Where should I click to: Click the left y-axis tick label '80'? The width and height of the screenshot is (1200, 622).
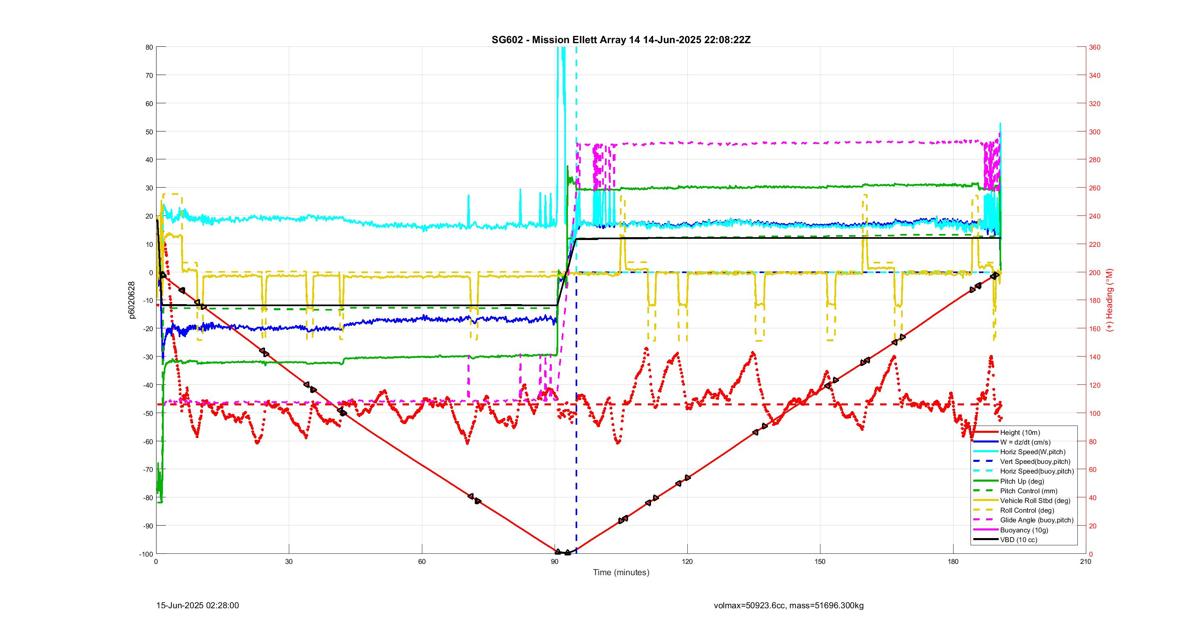pos(148,47)
